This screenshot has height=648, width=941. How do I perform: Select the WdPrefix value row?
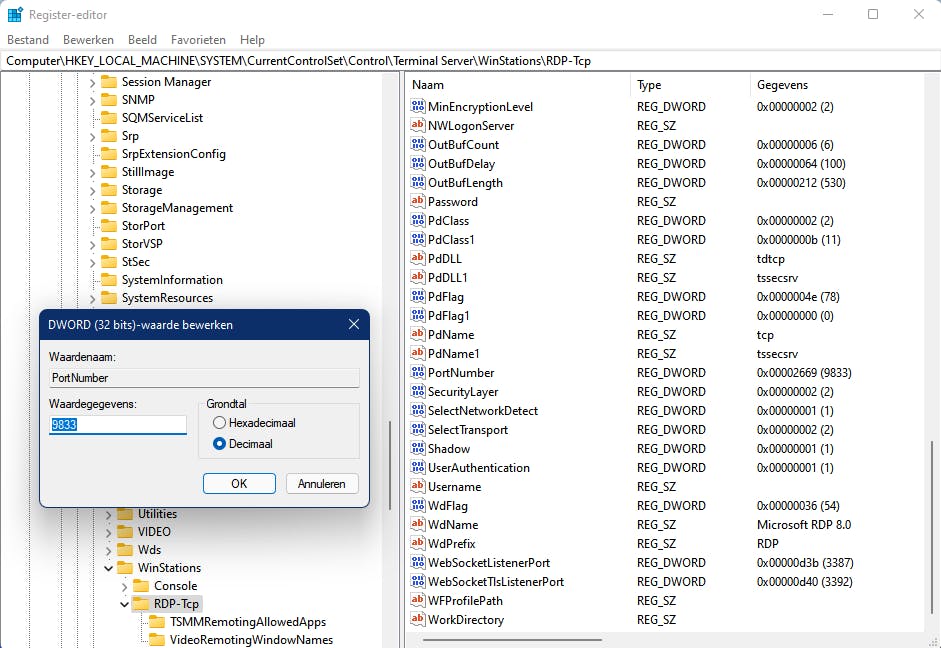click(x=664, y=544)
